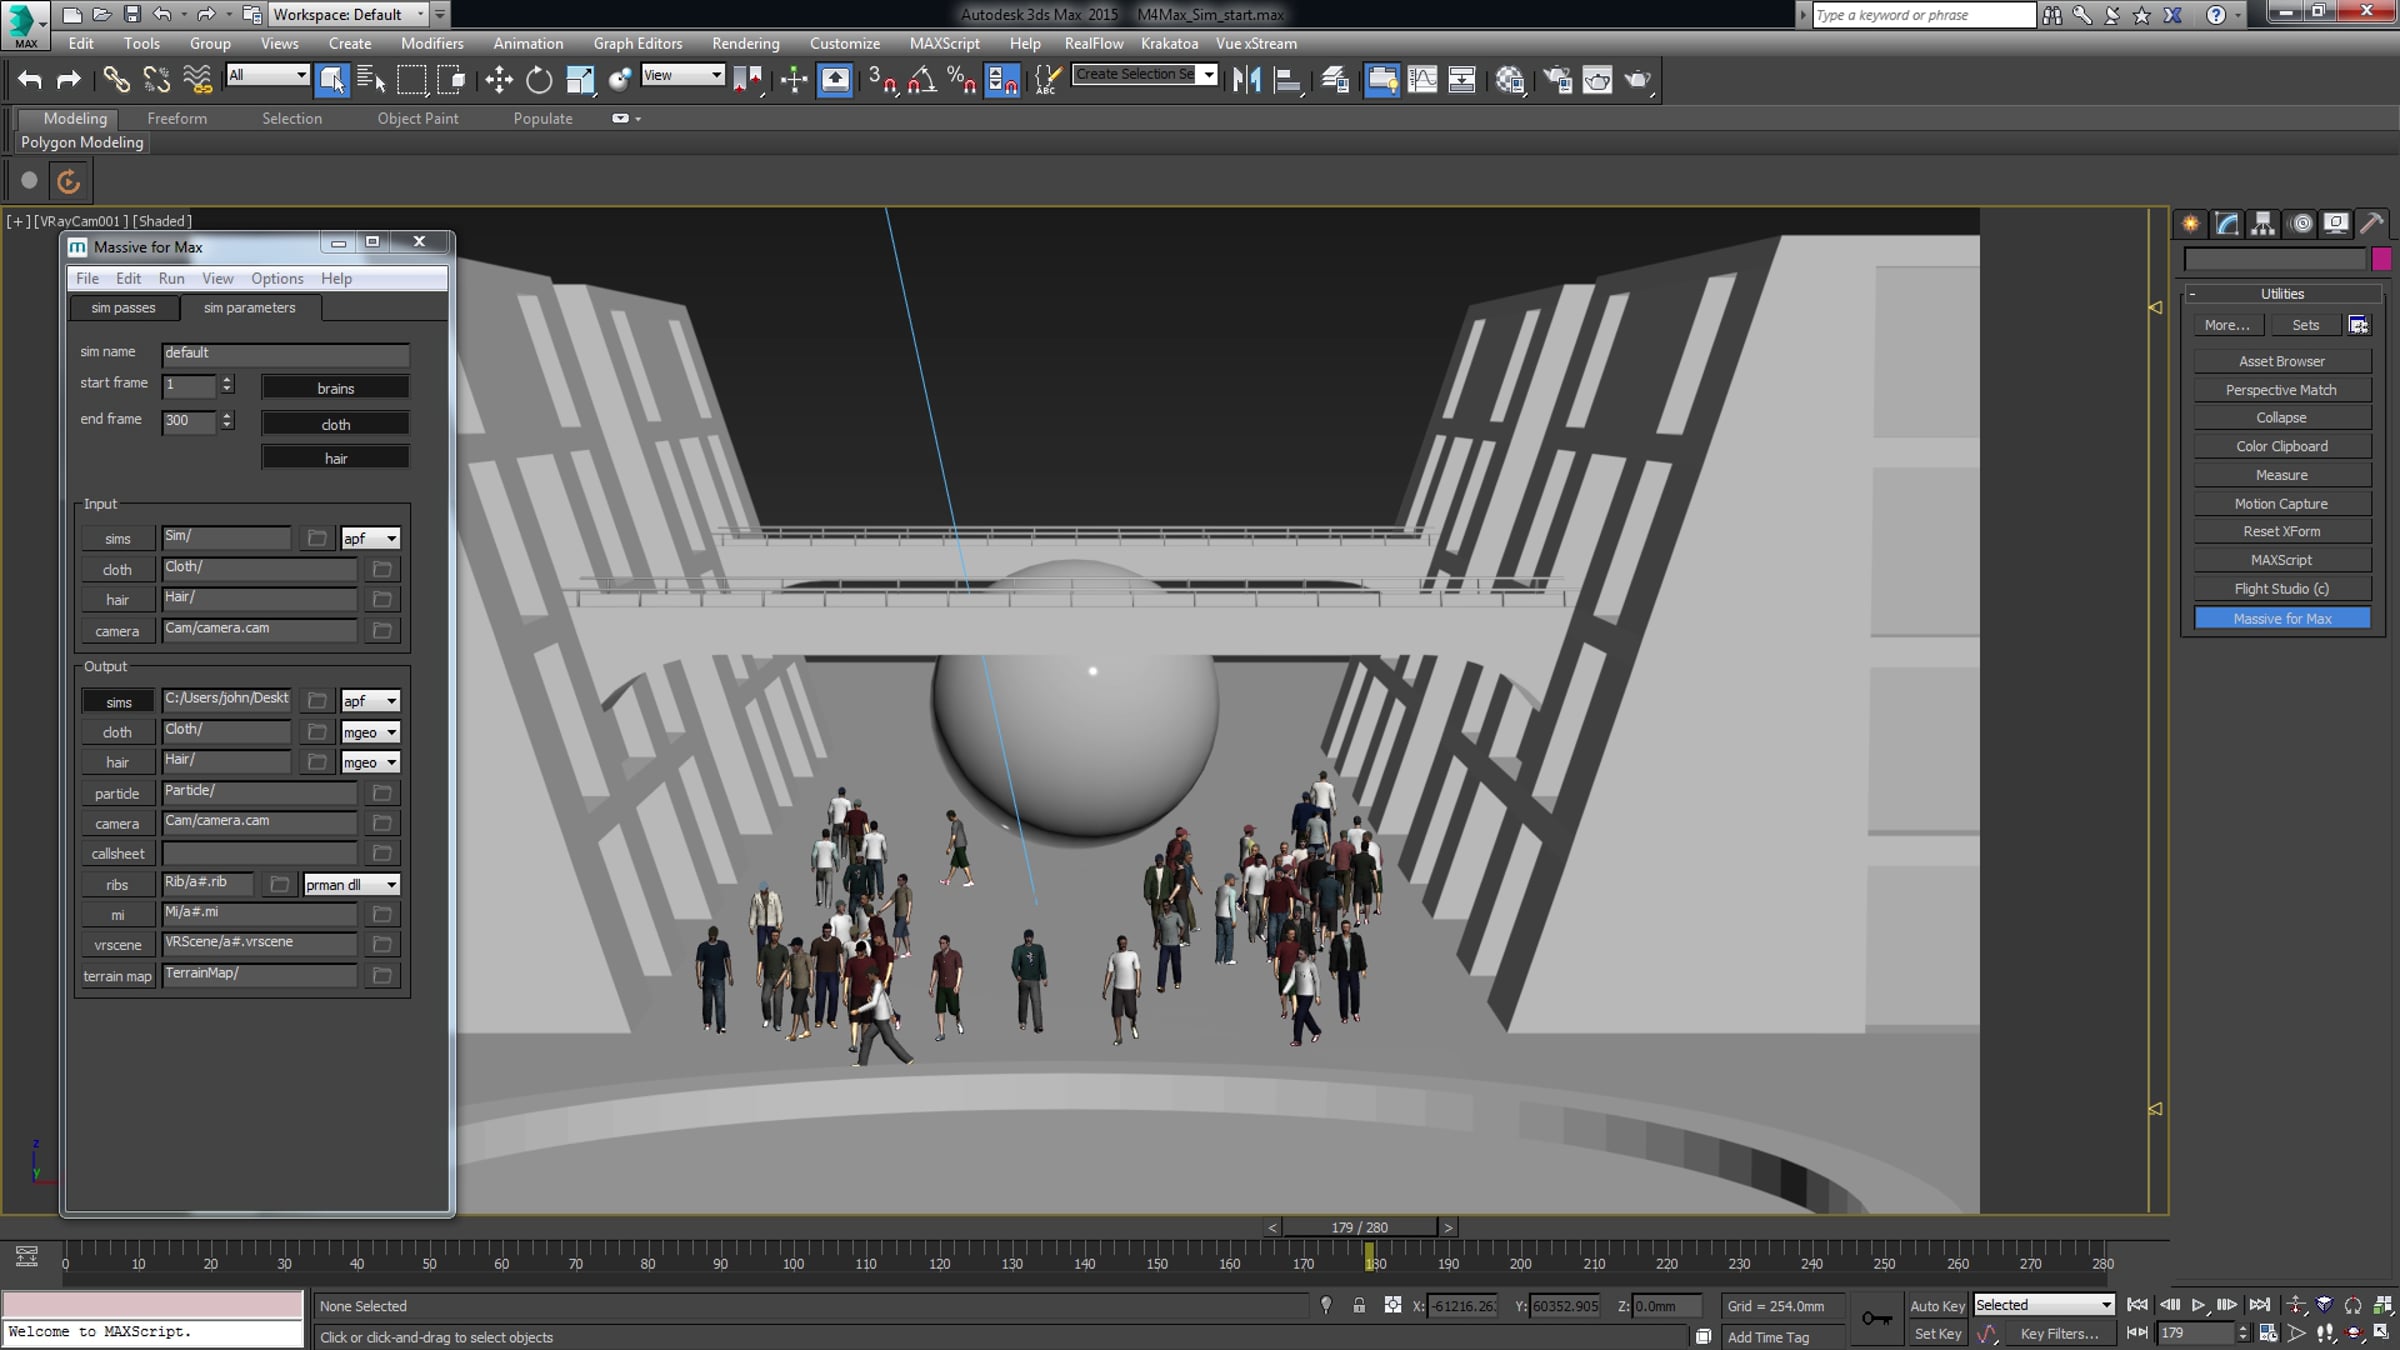Choose the Rectangular Selection Region tool
2400x1350 pixels.
click(x=411, y=79)
